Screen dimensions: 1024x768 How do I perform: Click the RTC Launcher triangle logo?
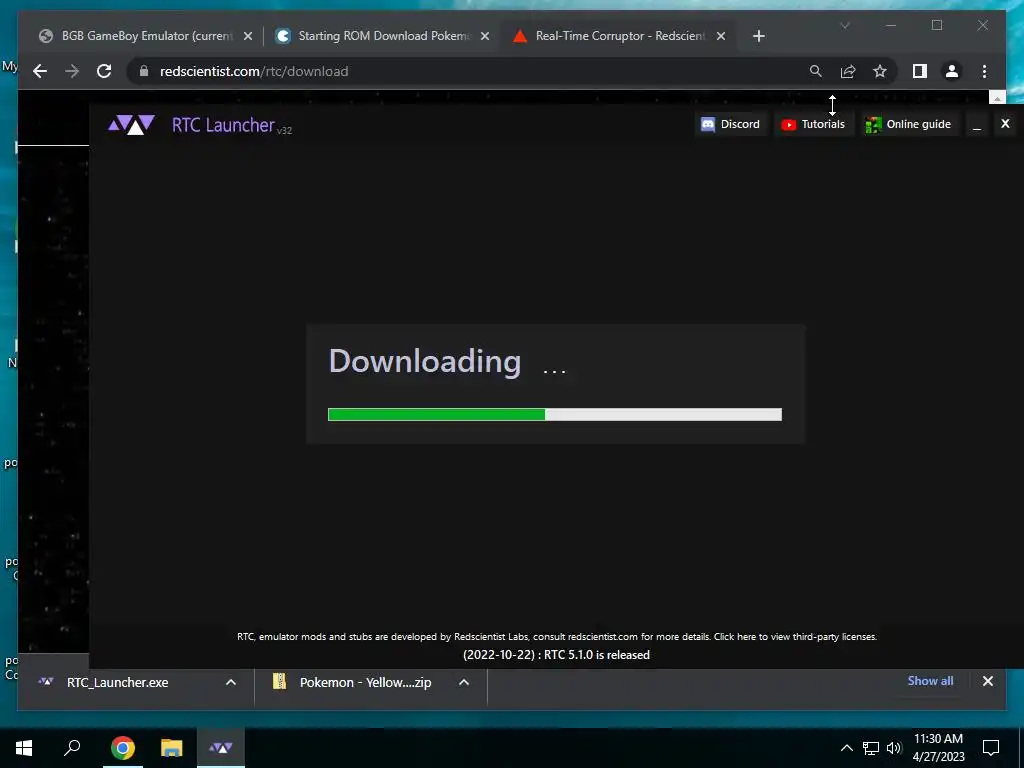(x=131, y=125)
